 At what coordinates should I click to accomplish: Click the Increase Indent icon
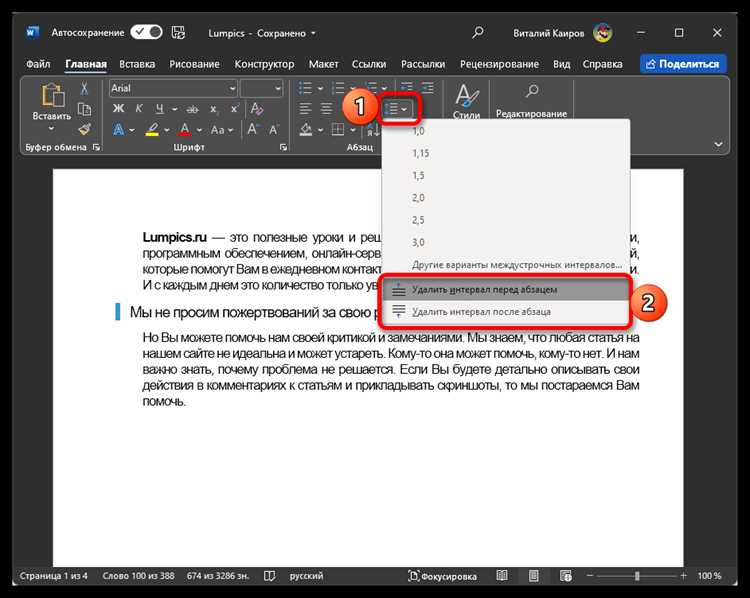coord(427,88)
